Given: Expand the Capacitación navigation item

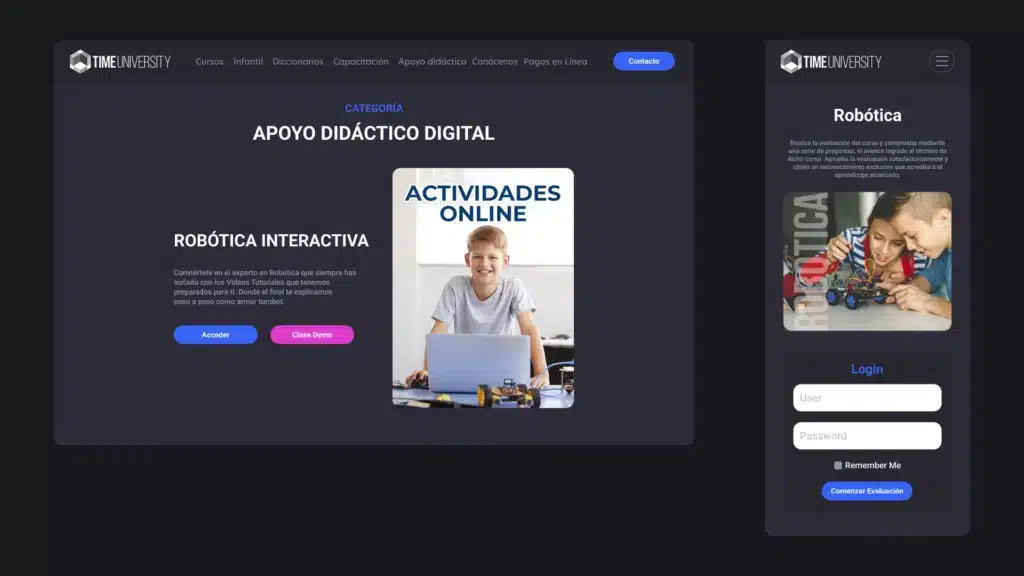Looking at the screenshot, I should (360, 61).
